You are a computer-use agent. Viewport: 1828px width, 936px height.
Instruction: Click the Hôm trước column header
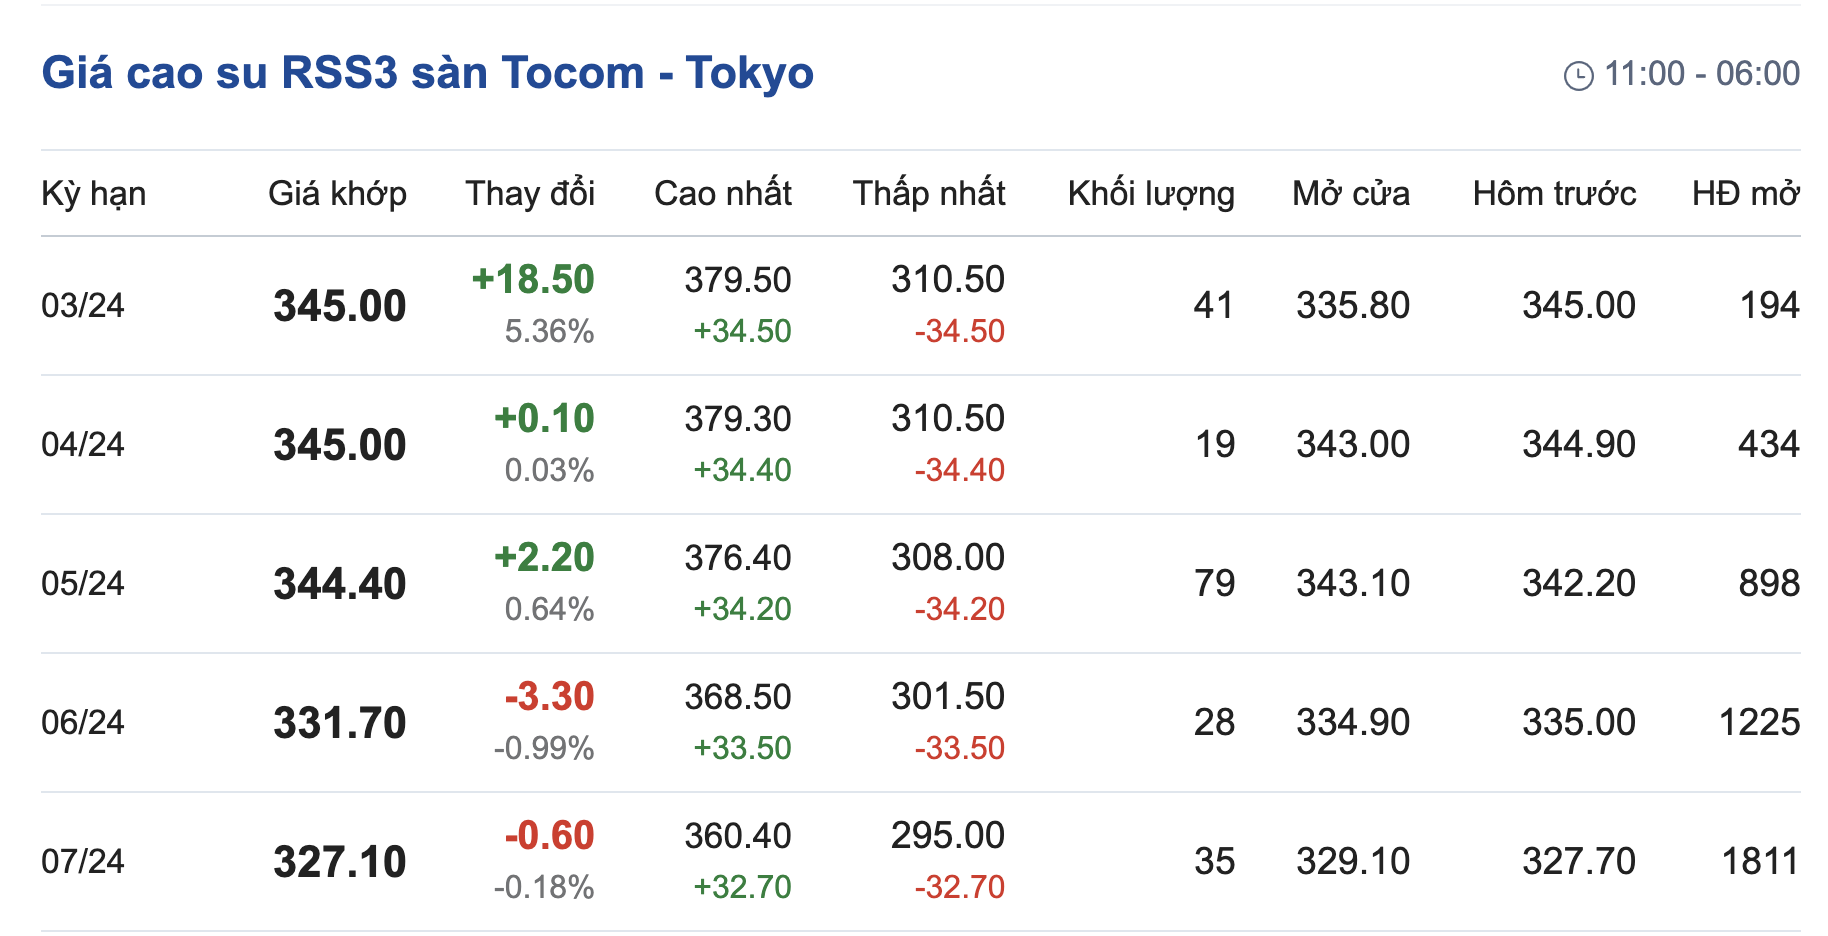click(x=1555, y=193)
